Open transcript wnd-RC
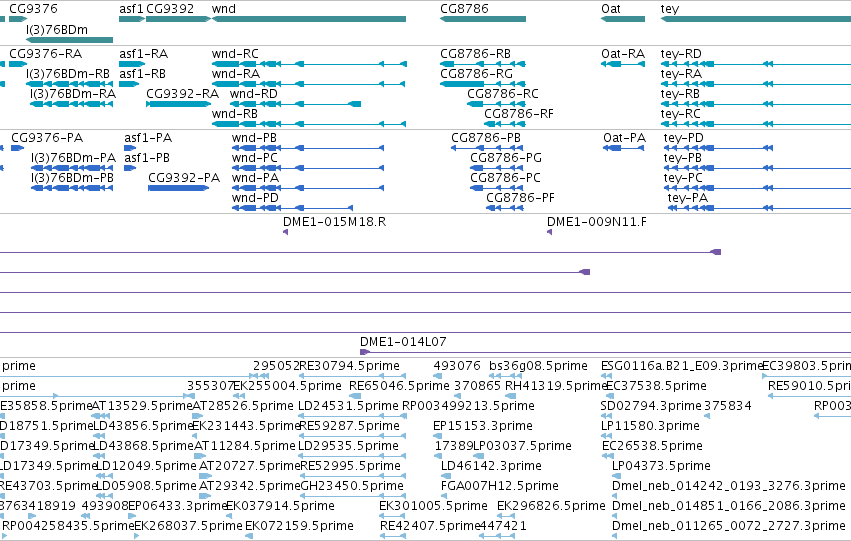 (x=235, y=54)
